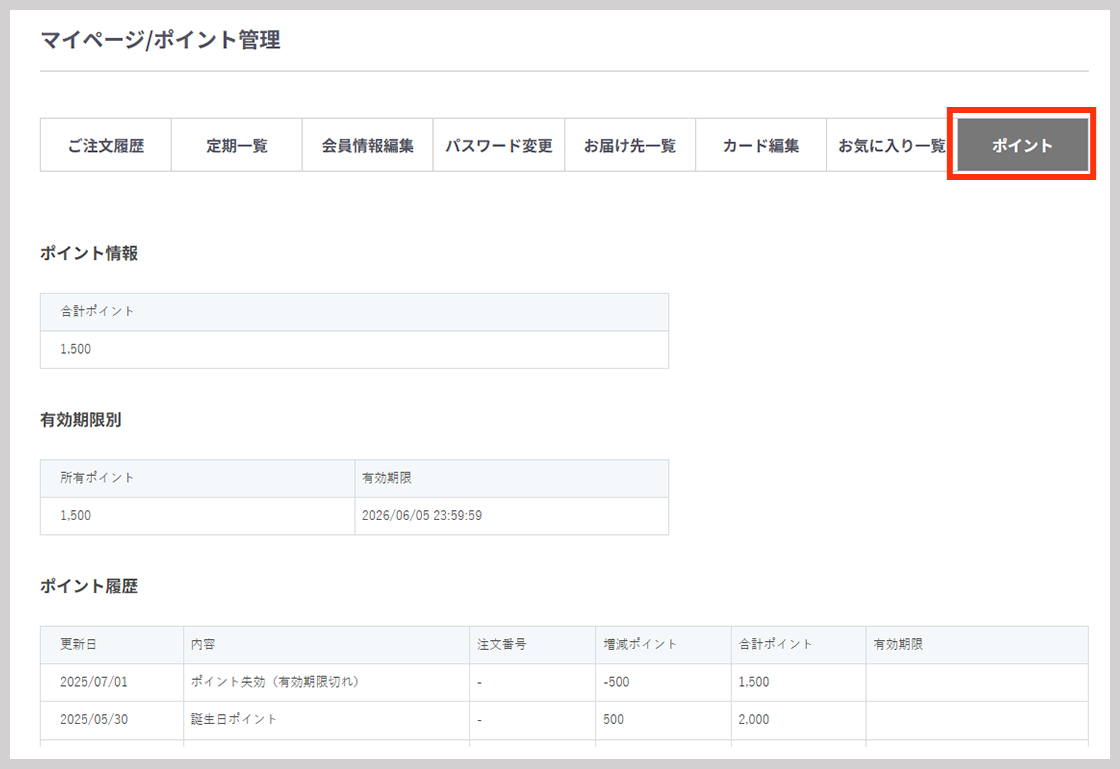1120x769 pixels.
Task: Open the ご注文履歴 tab
Action: coord(106,146)
